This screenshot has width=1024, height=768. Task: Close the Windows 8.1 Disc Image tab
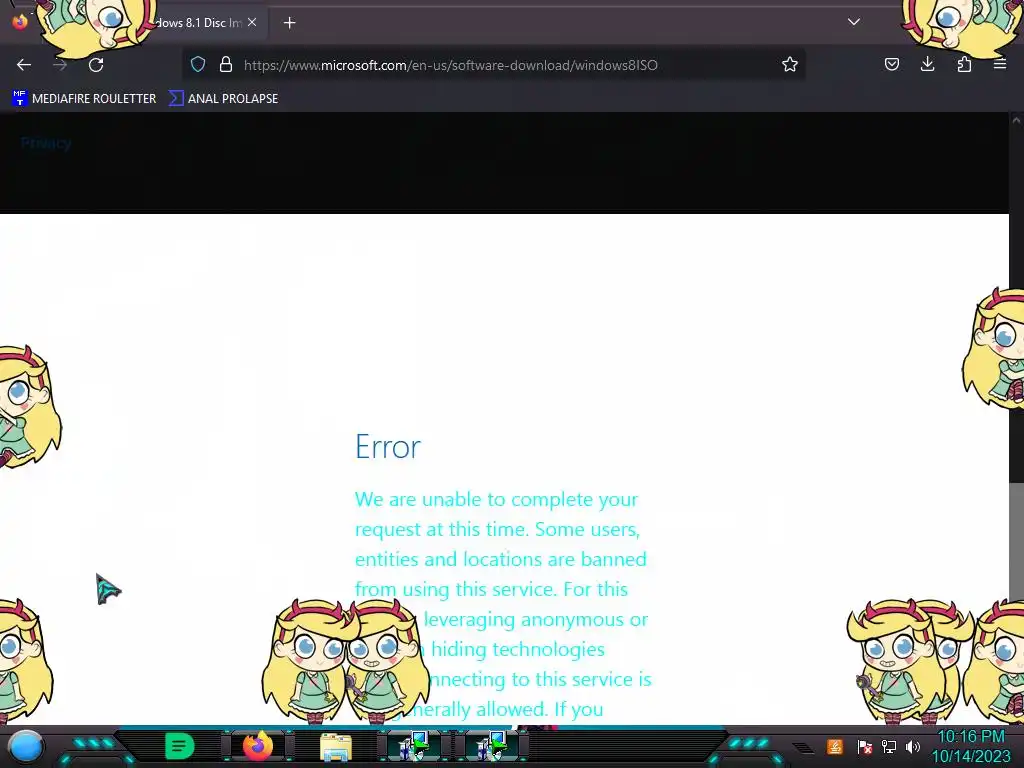[252, 22]
